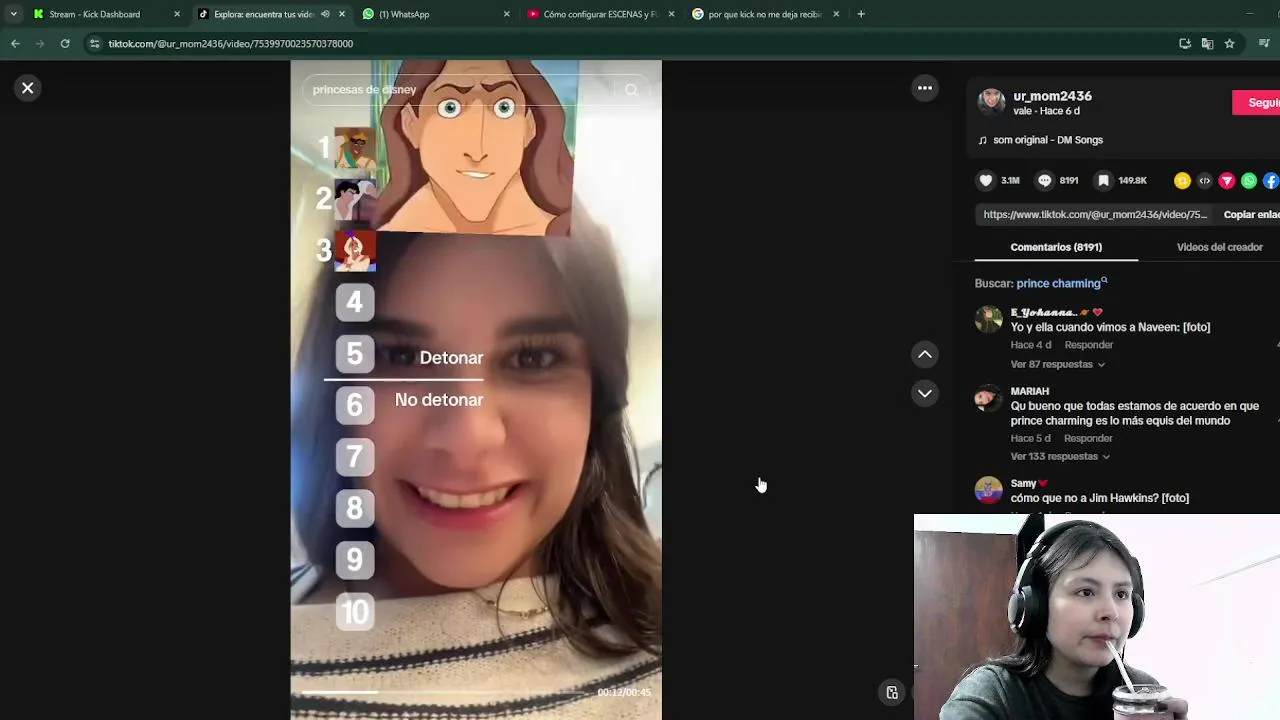
Task: Close the TikTok video viewer
Action: pos(28,88)
